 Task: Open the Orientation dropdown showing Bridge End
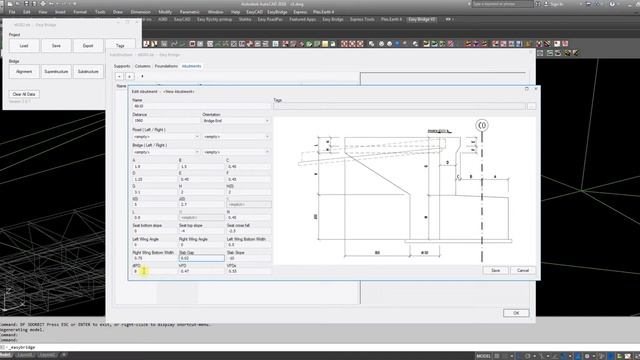236,121
